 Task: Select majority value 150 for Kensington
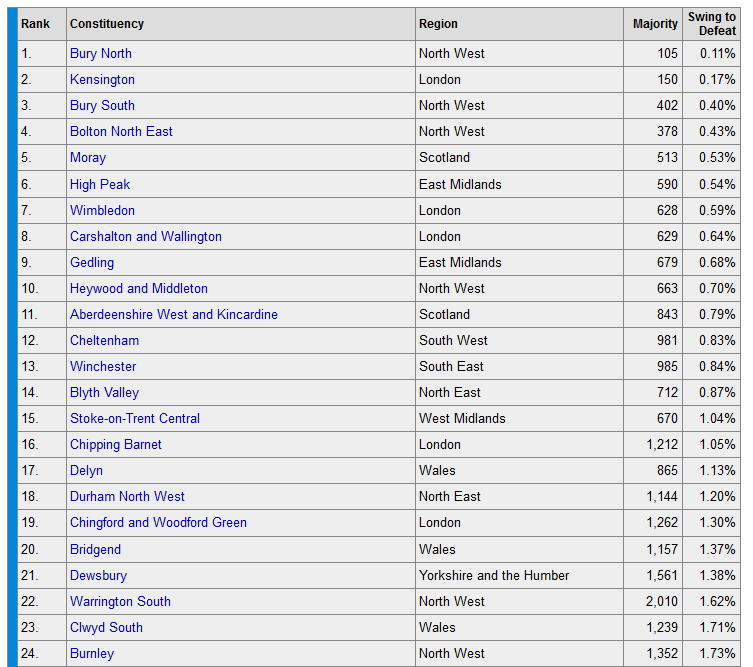click(667, 79)
